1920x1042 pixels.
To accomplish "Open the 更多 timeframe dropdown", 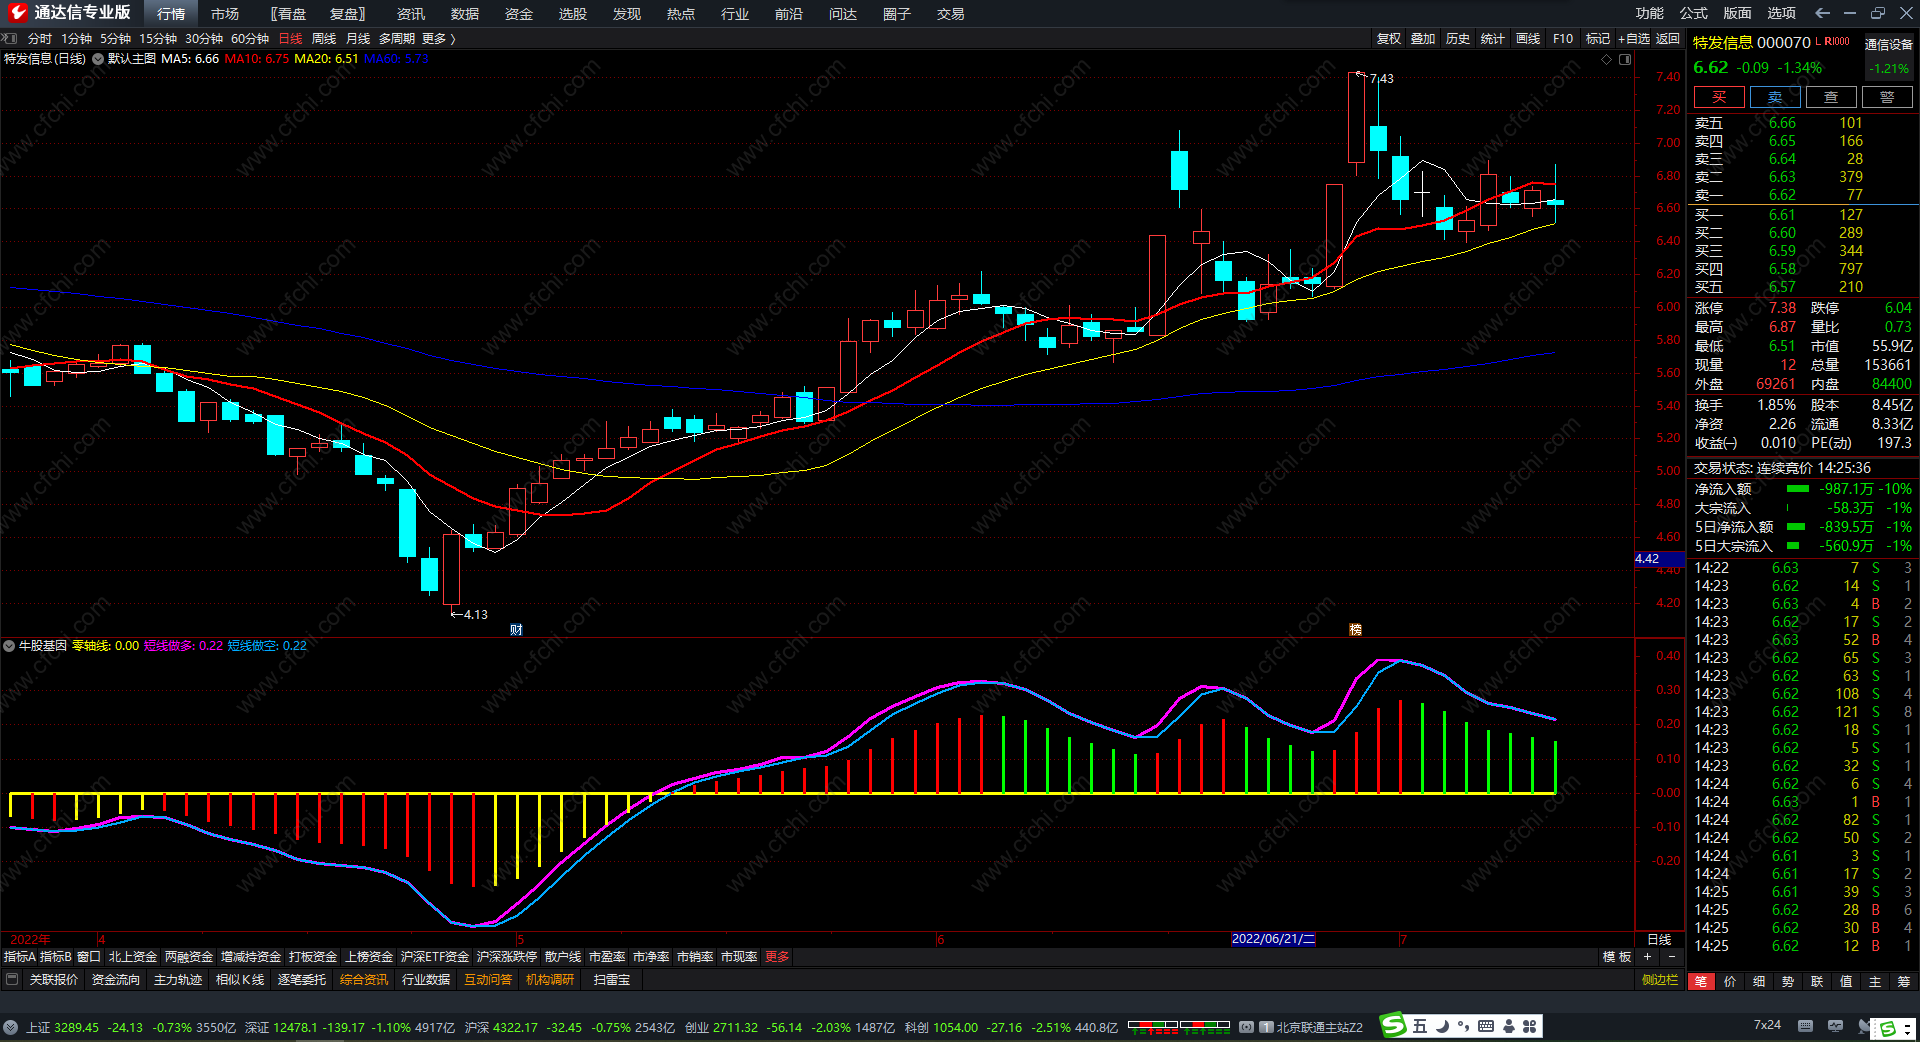I will [x=438, y=39].
